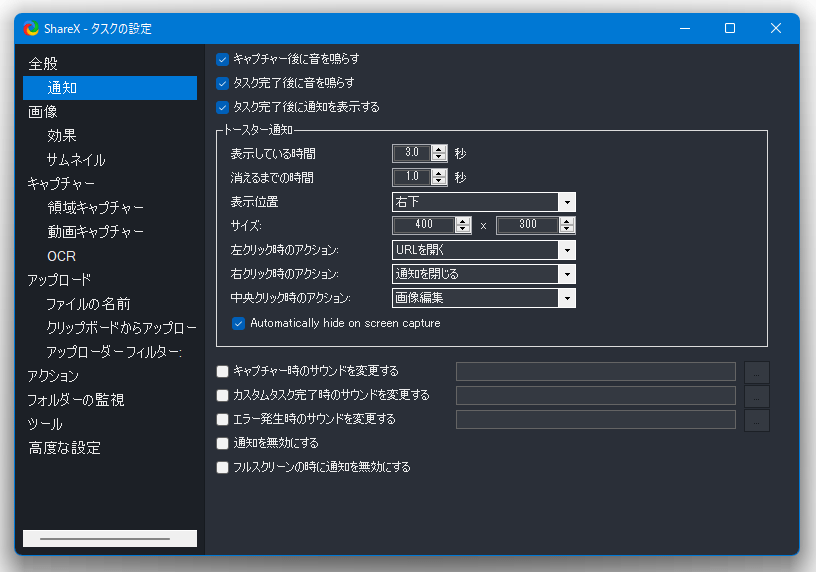Click the ShareX logo icon in title bar
Viewport: 816px width, 572px height.
click(x=31, y=28)
